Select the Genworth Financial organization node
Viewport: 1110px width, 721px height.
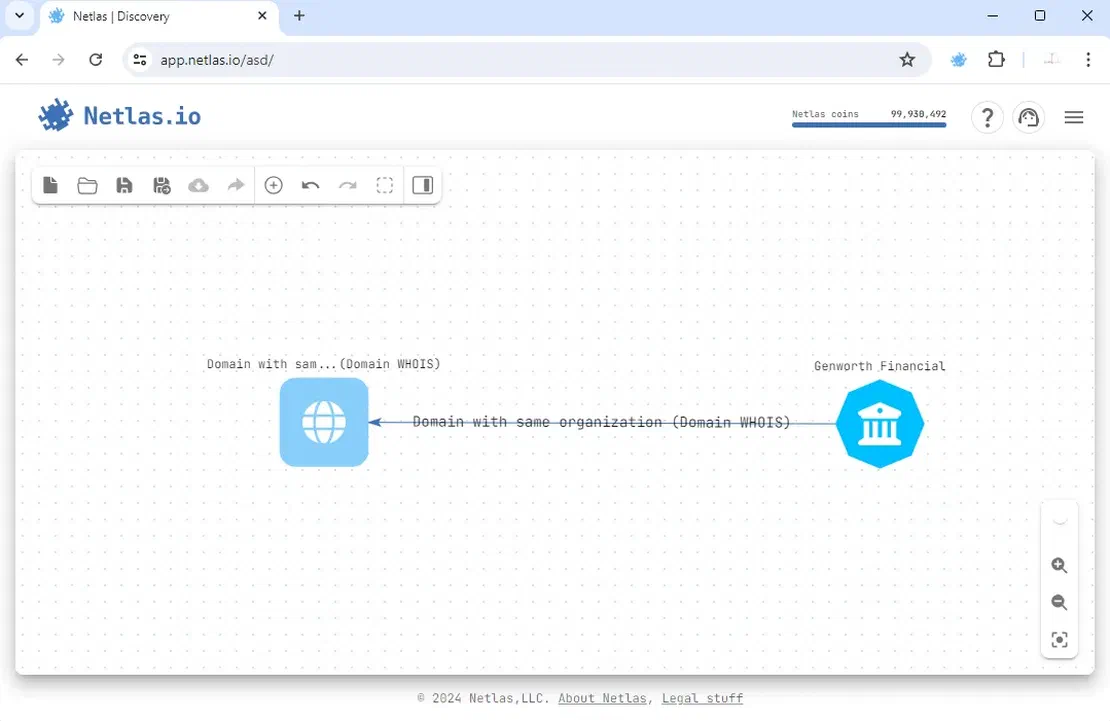(x=879, y=424)
